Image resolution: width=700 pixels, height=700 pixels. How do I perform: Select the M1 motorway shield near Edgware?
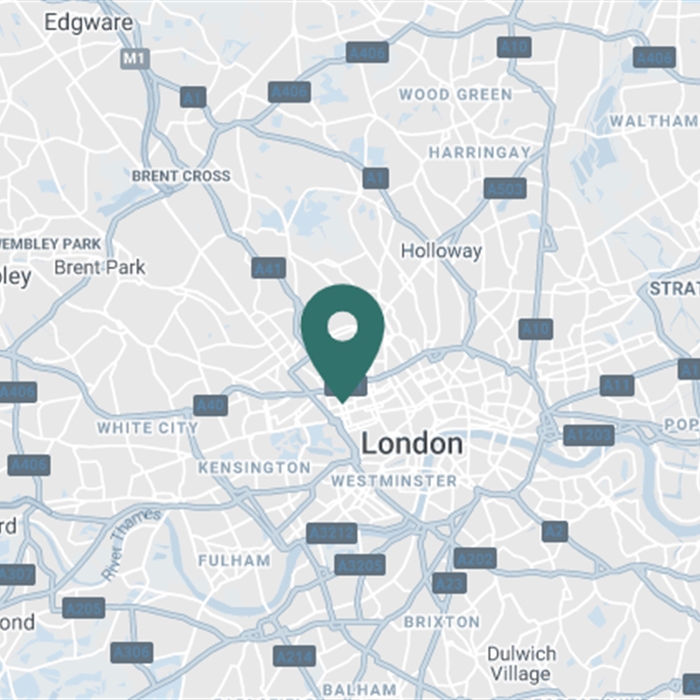point(134,58)
